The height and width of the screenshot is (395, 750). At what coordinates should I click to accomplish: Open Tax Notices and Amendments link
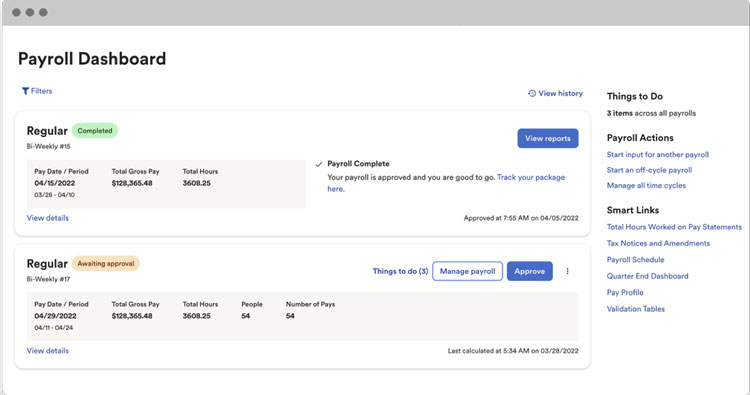[658, 243]
